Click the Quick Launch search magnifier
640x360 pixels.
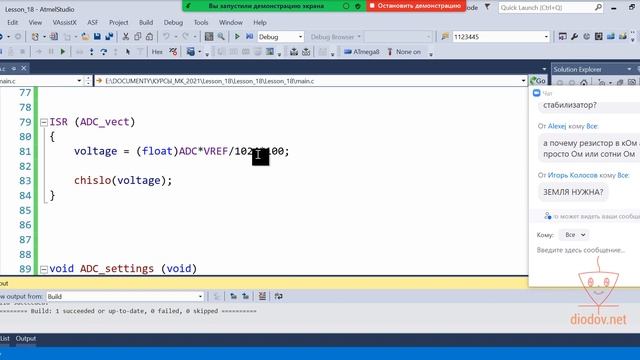[x=598, y=7]
